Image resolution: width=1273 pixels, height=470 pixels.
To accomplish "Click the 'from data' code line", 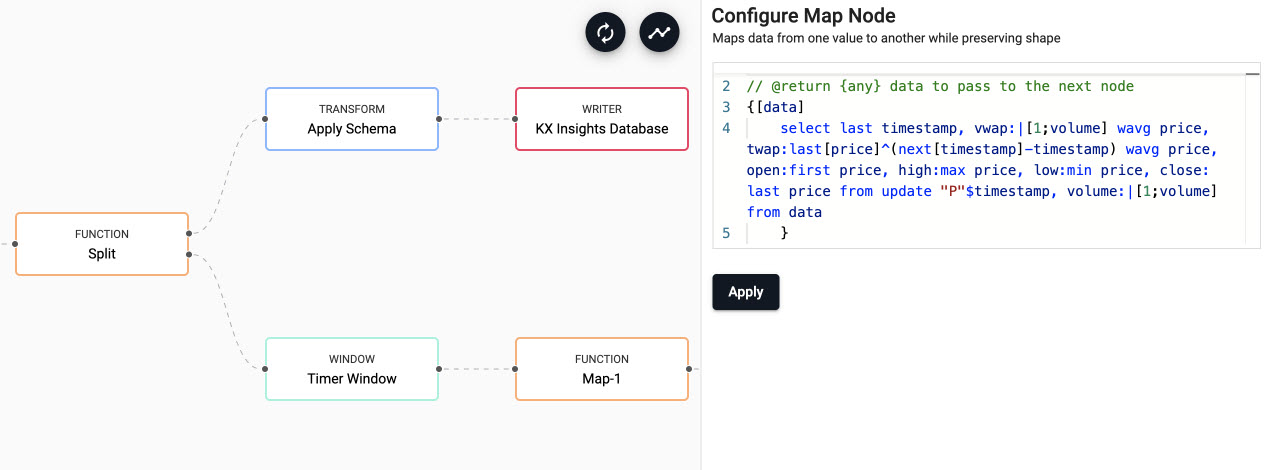I will pyautogui.click(x=784, y=212).
